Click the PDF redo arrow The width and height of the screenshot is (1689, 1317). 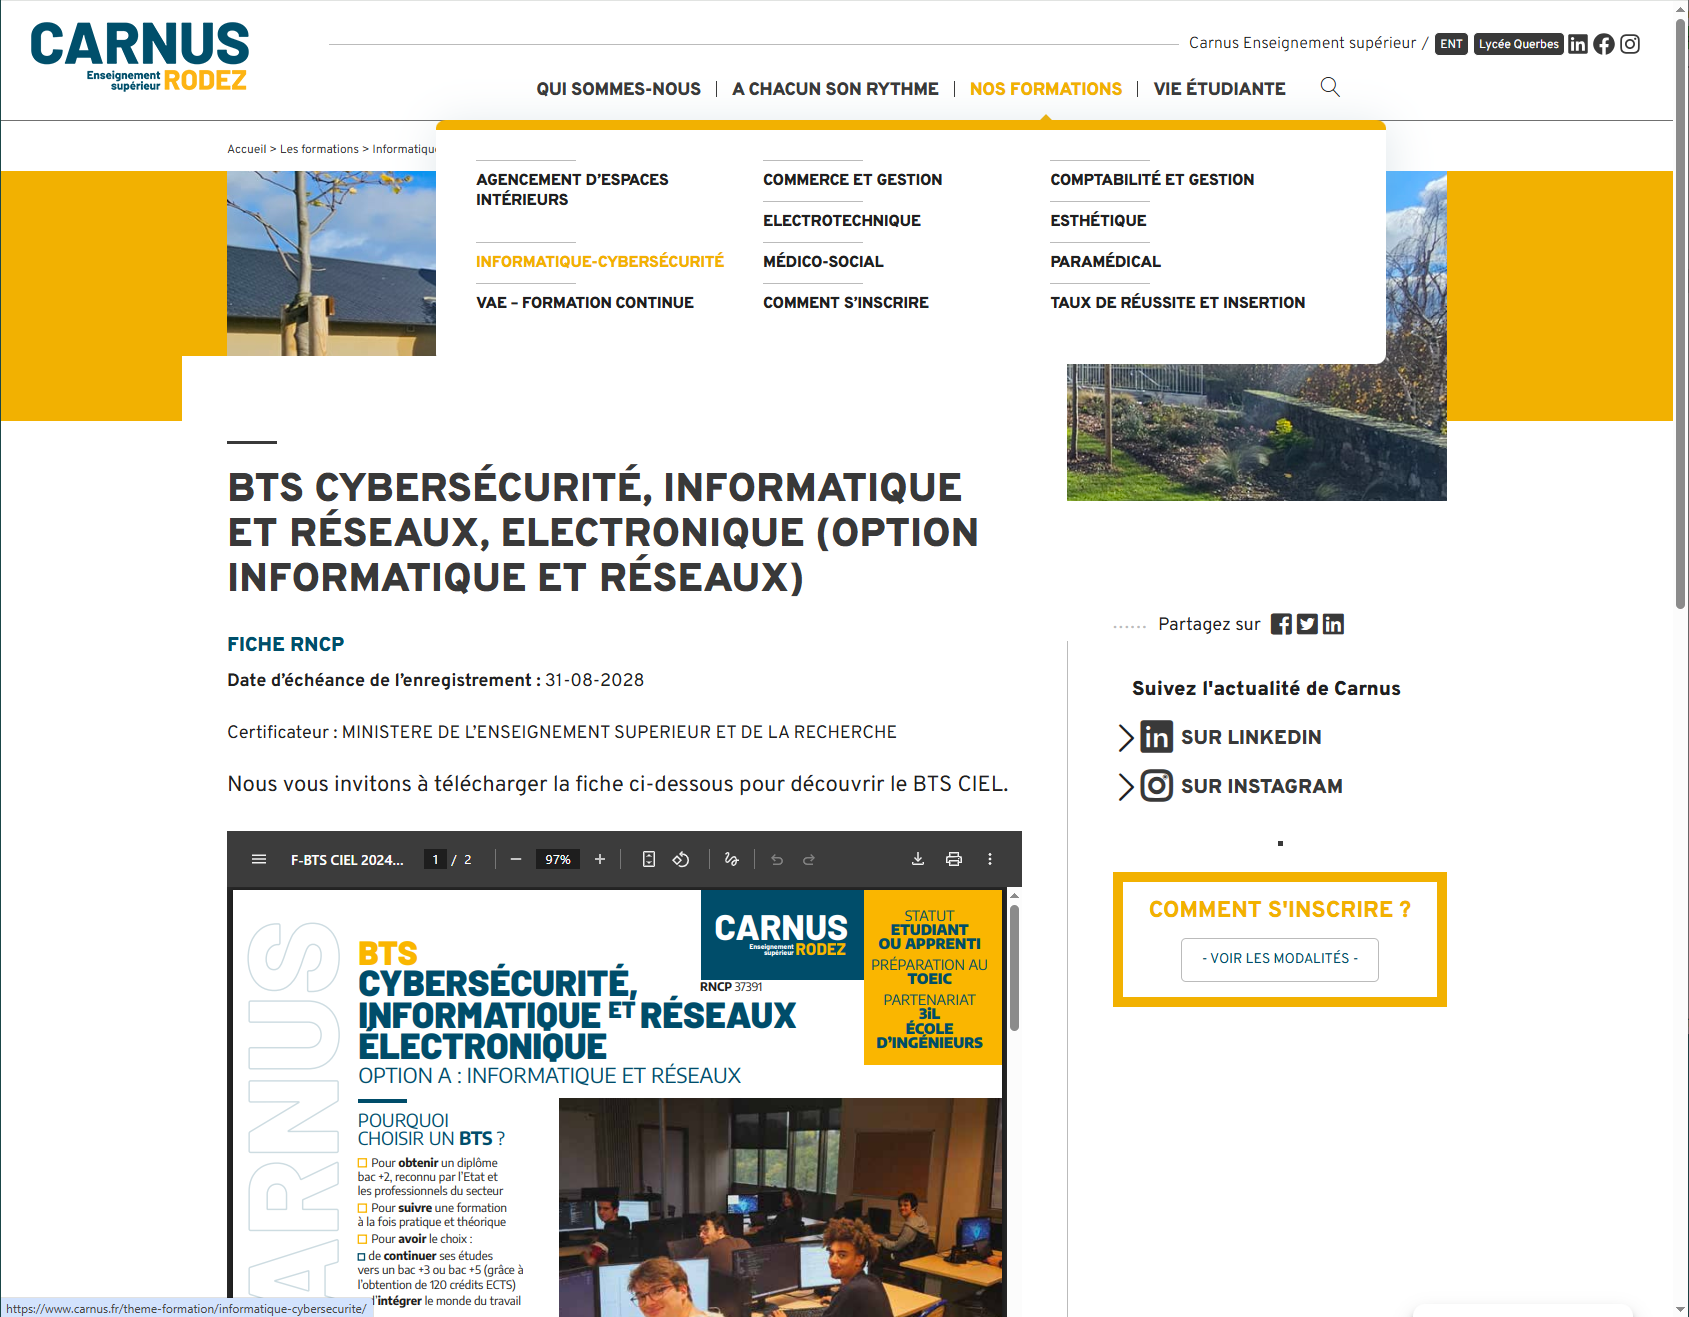click(809, 859)
